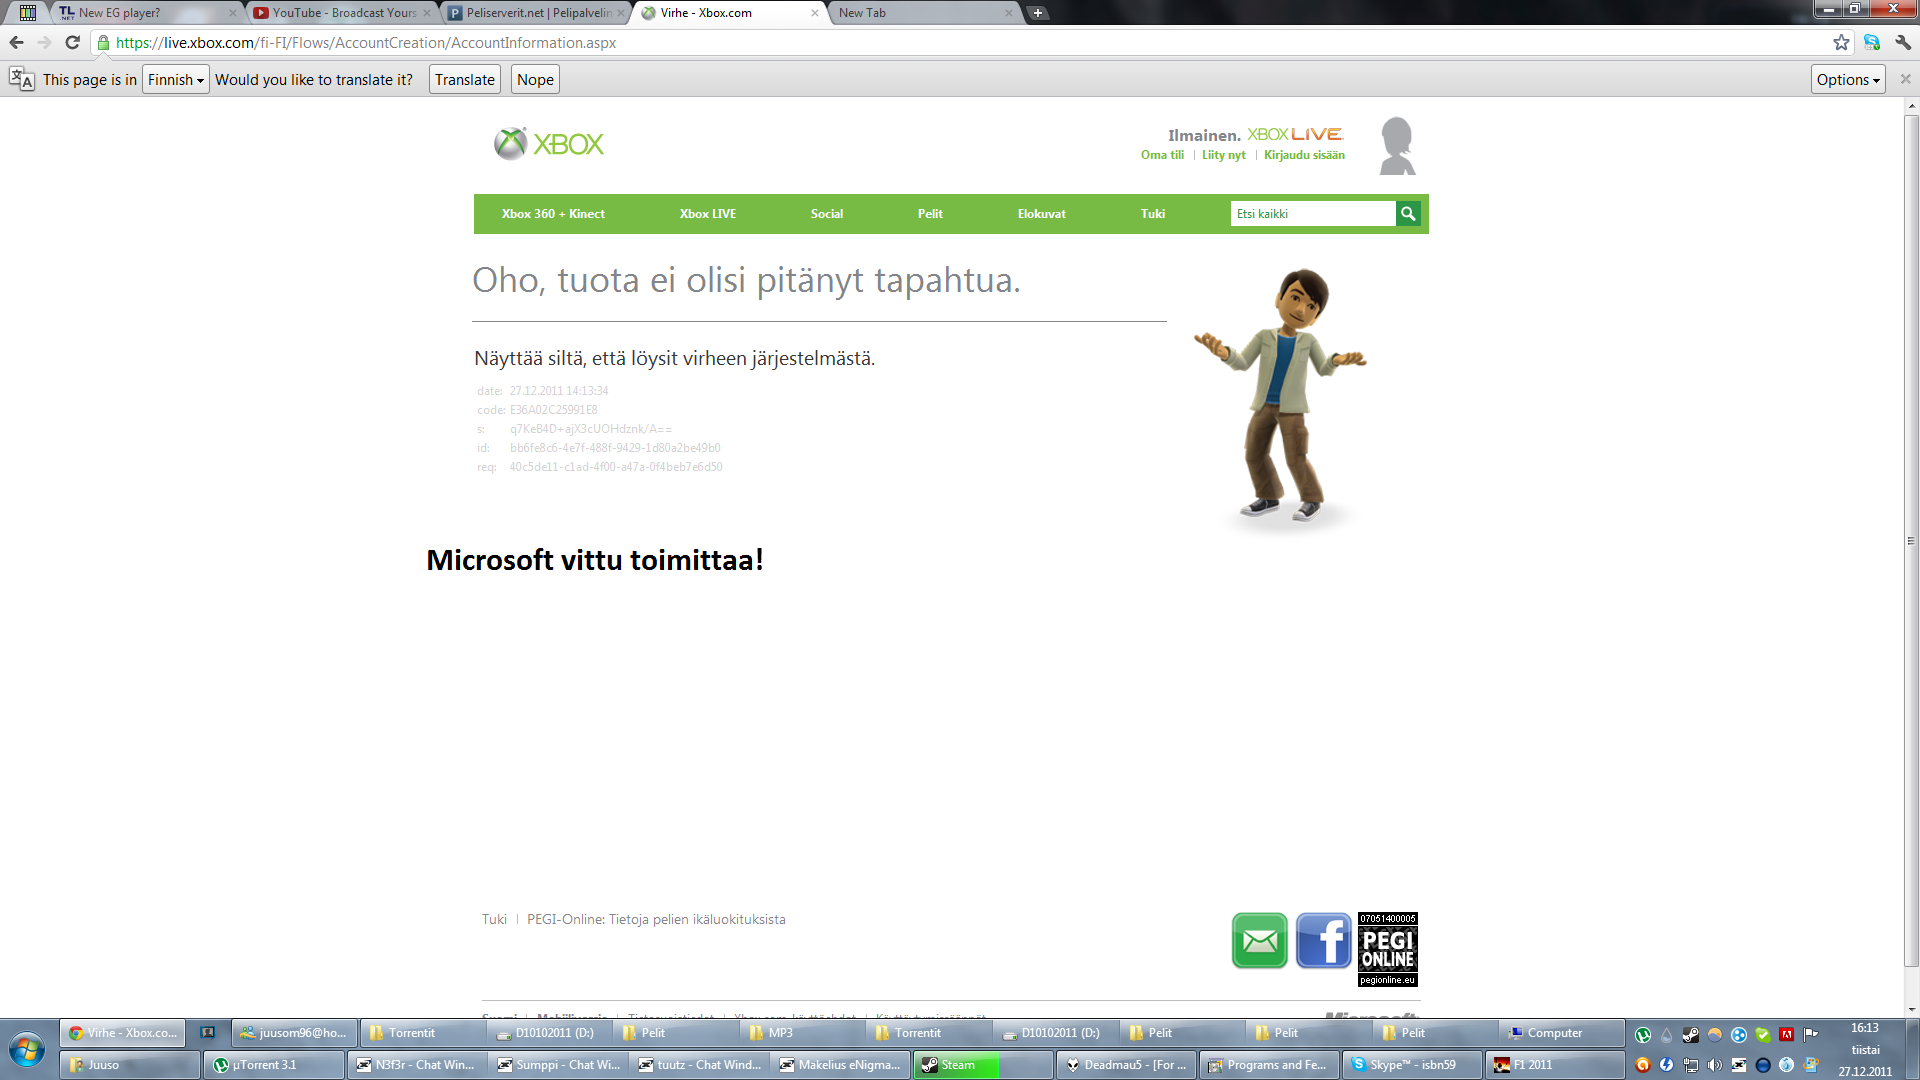This screenshot has width=1920, height=1080.
Task: Click the Etsi kaikki search field
Action: [x=1313, y=213]
